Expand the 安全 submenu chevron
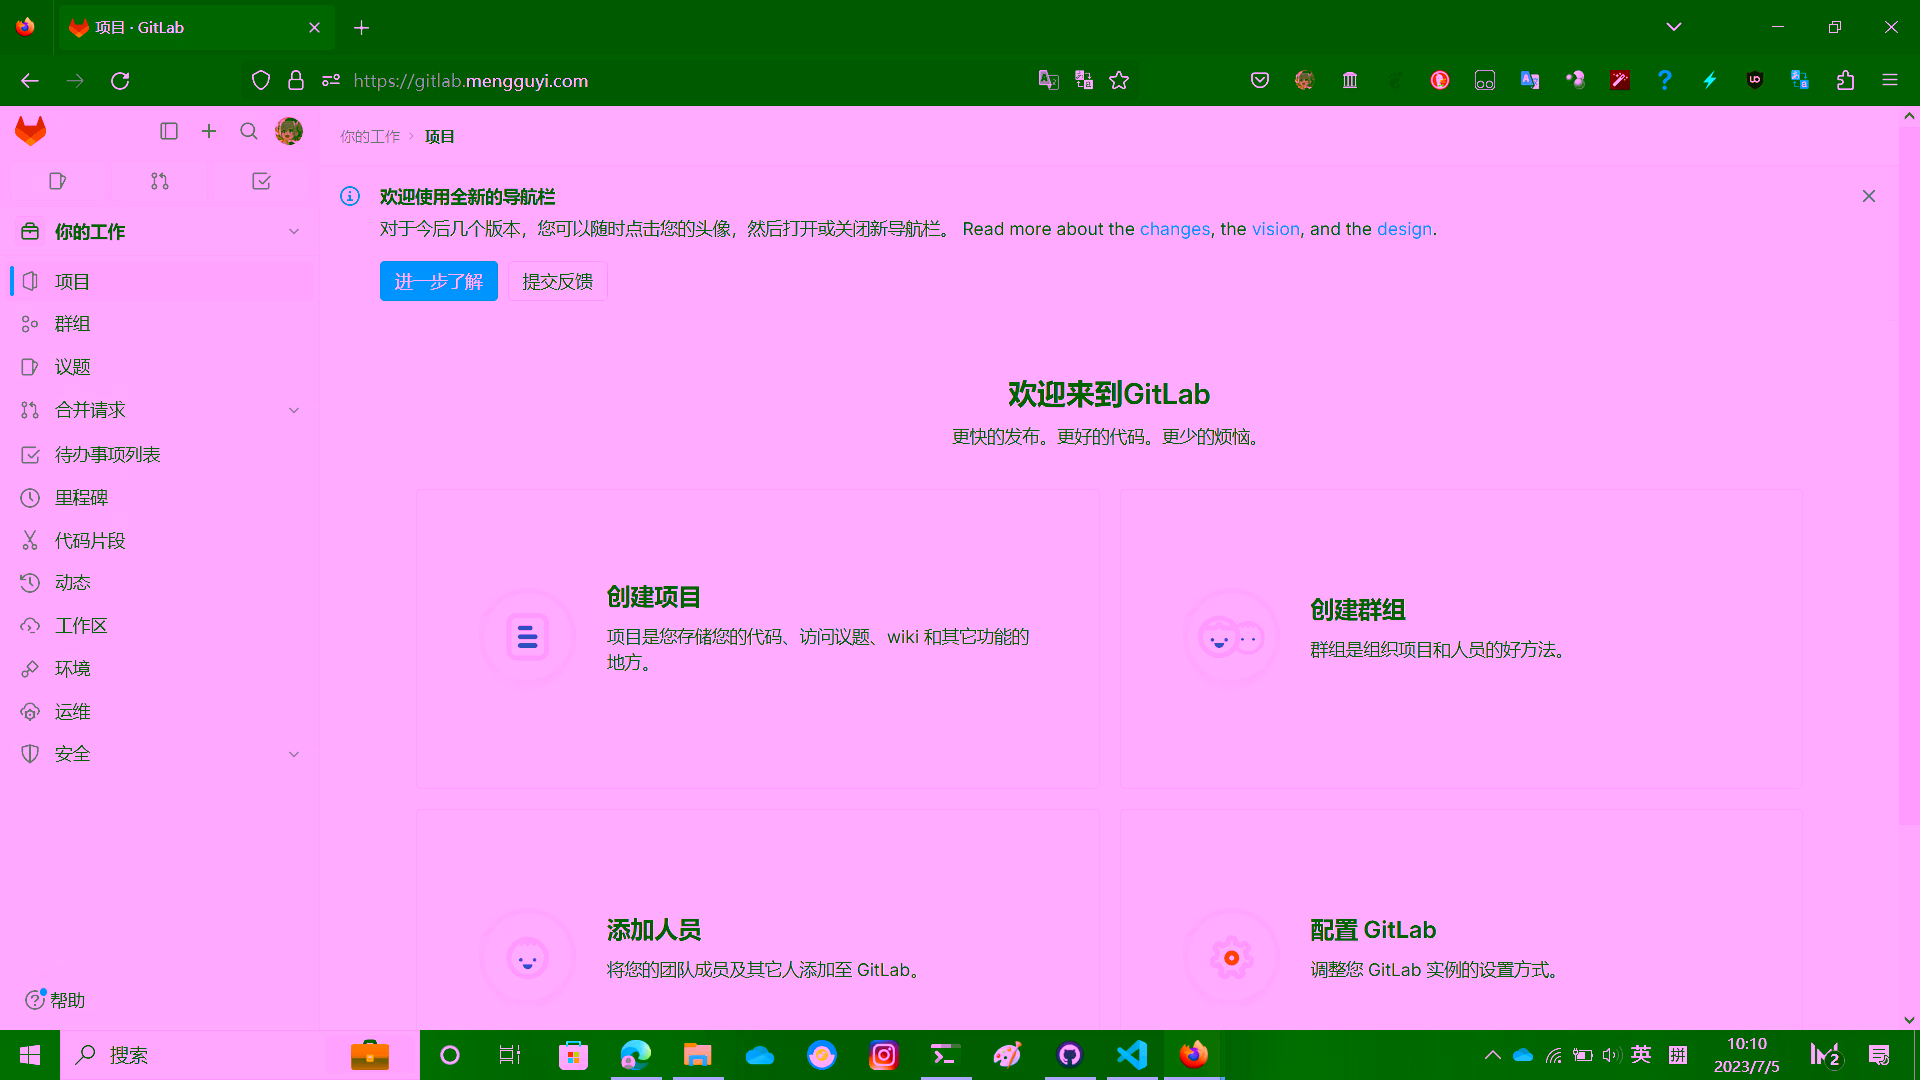This screenshot has width=1920, height=1080. pos(294,754)
